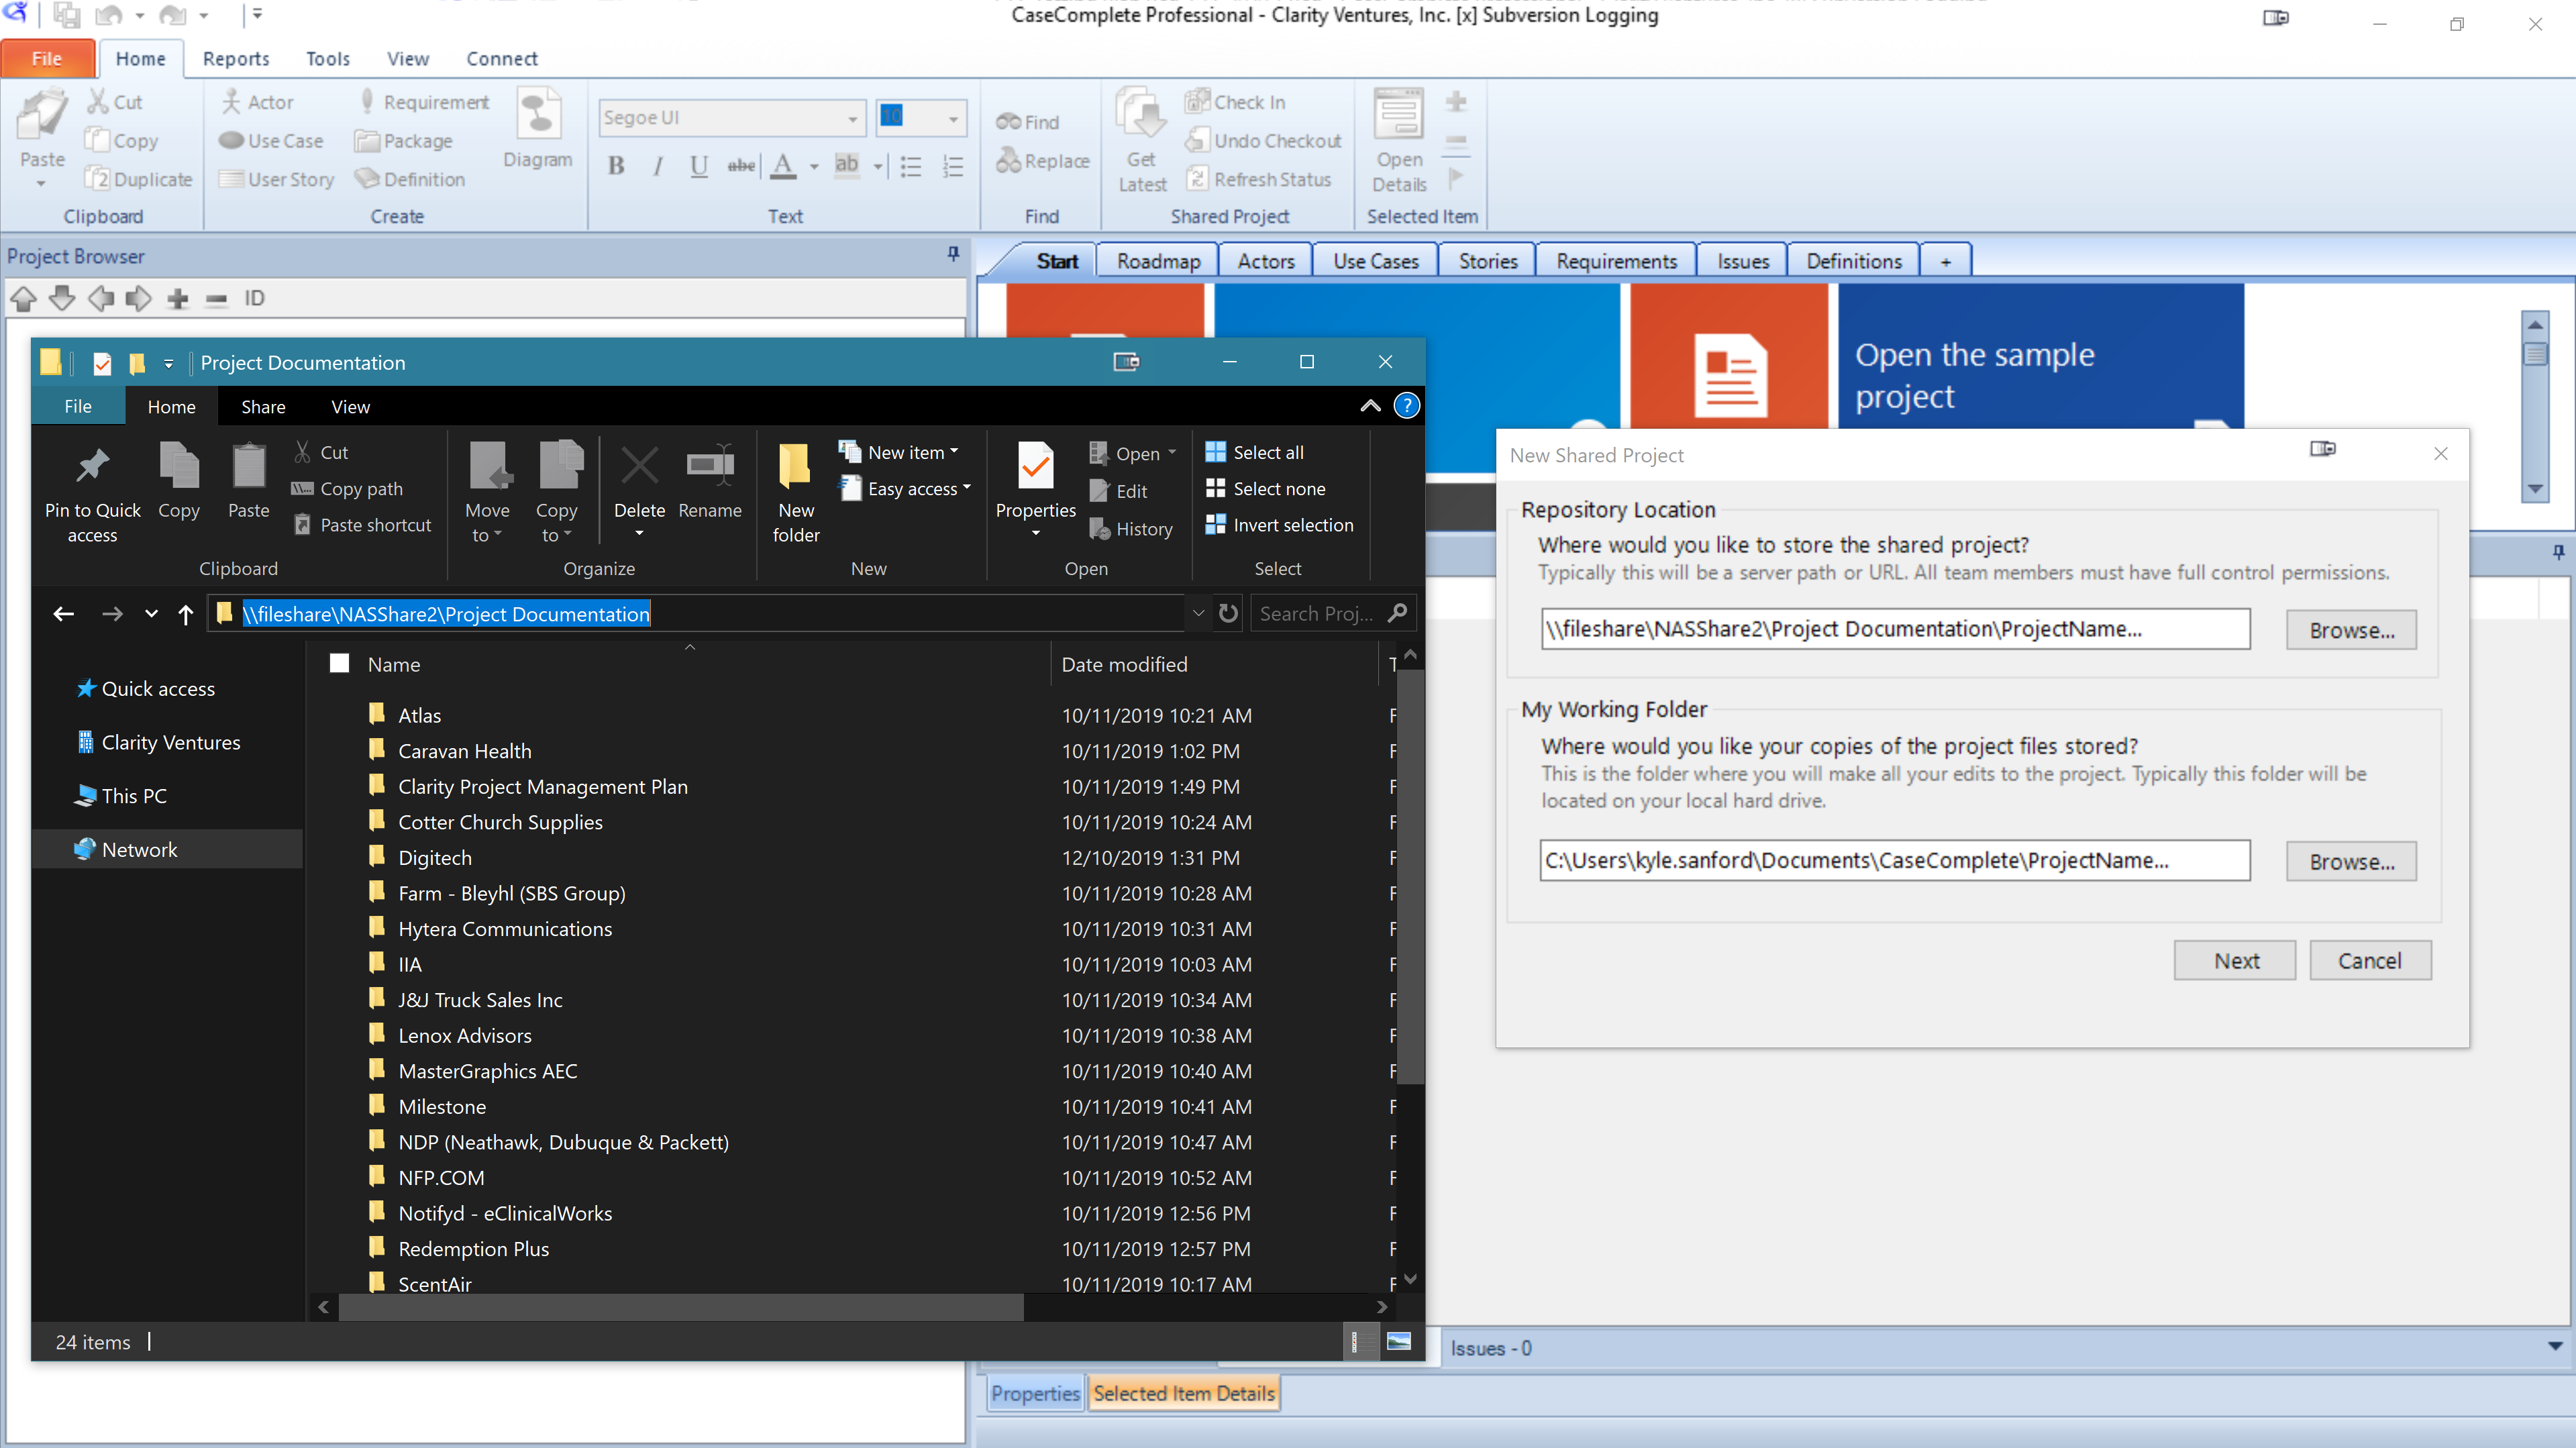Open the Explorer Share tab

point(263,406)
